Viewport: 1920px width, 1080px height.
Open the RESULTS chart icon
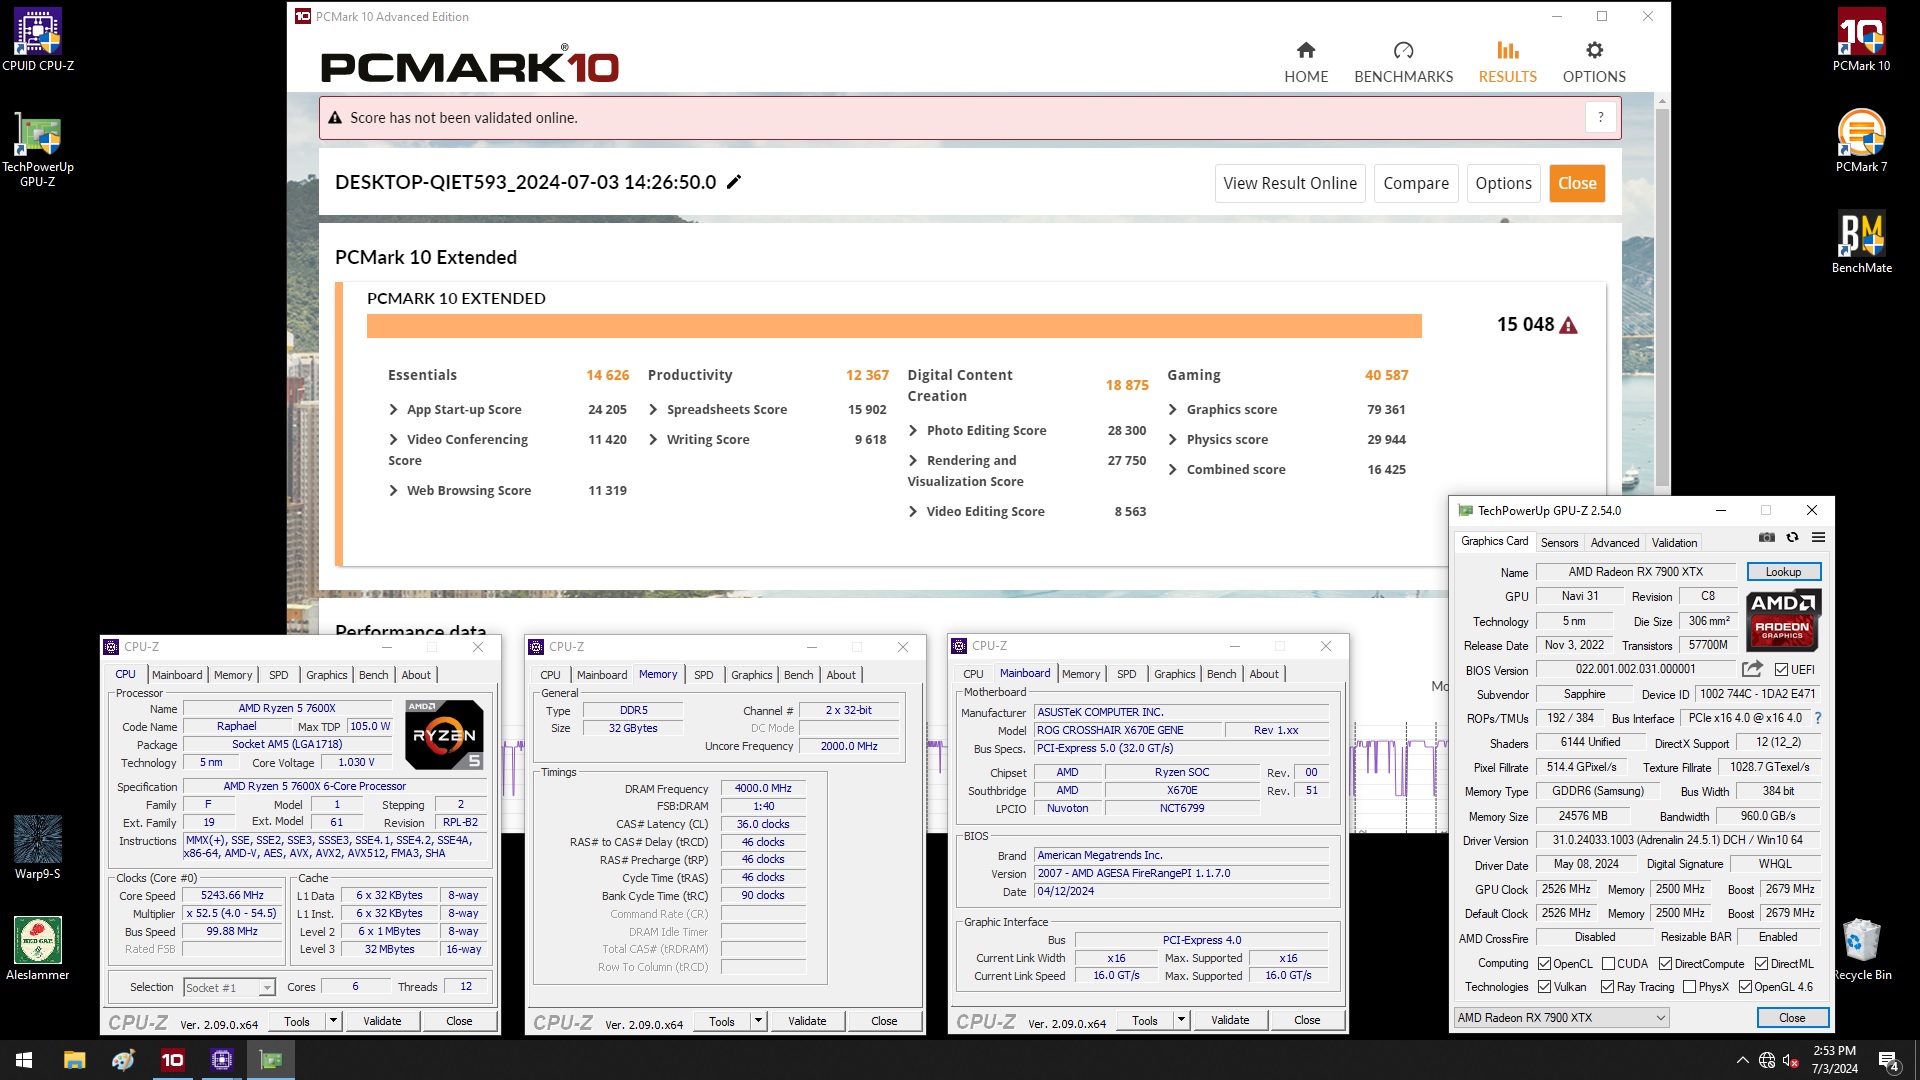1507,50
